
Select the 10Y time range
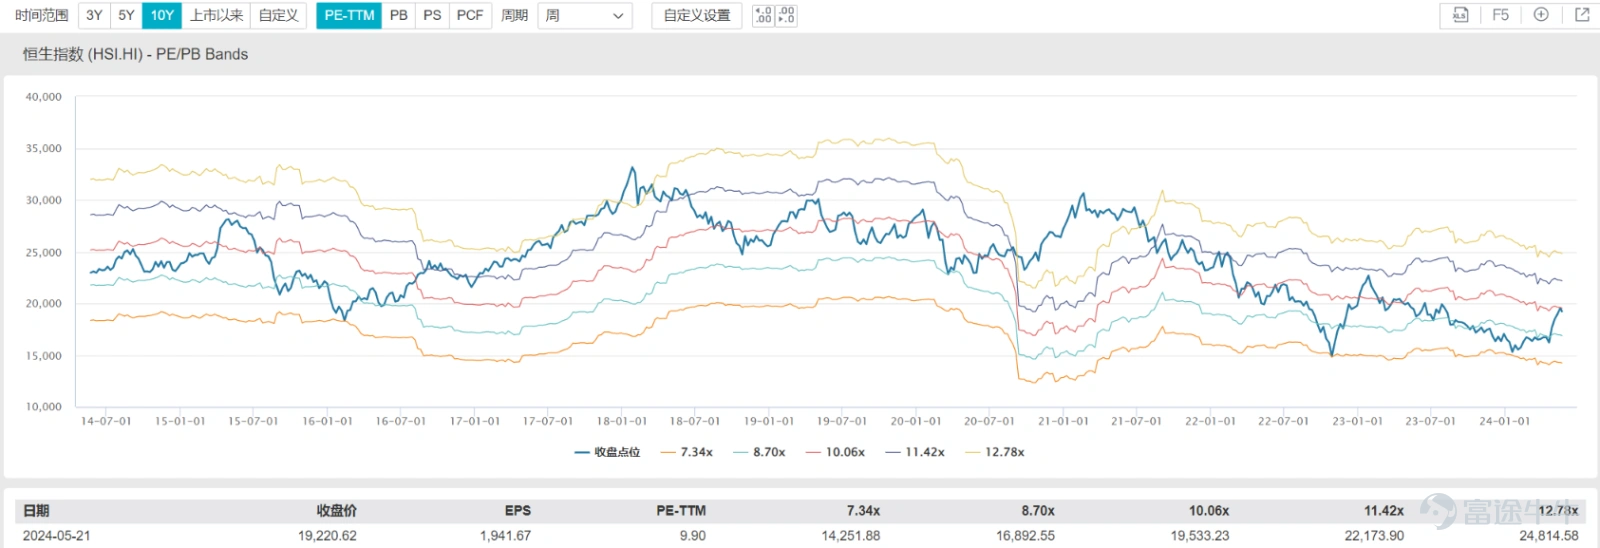click(x=162, y=15)
